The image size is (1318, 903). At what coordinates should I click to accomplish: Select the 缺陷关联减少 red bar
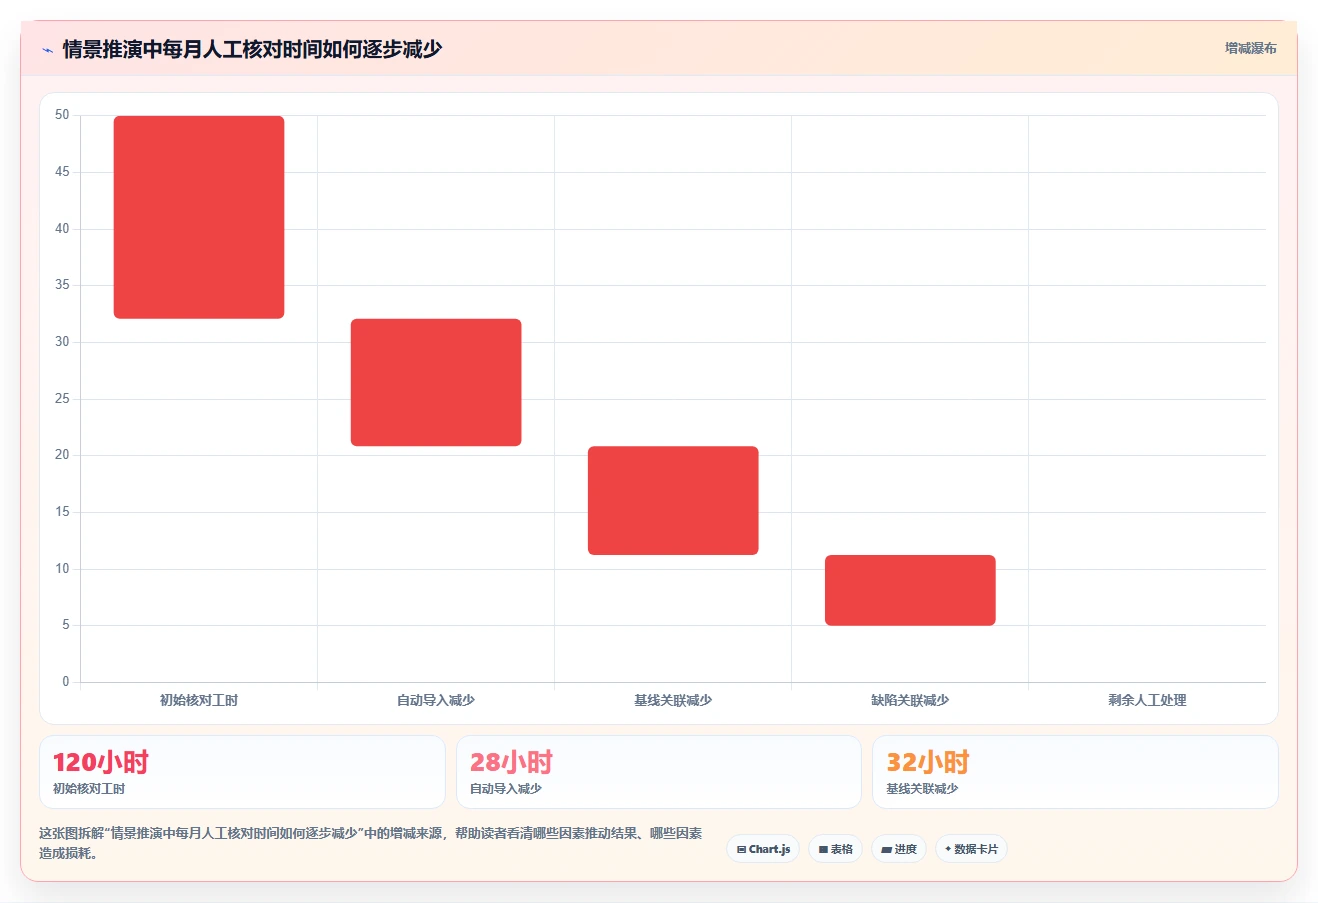click(910, 590)
